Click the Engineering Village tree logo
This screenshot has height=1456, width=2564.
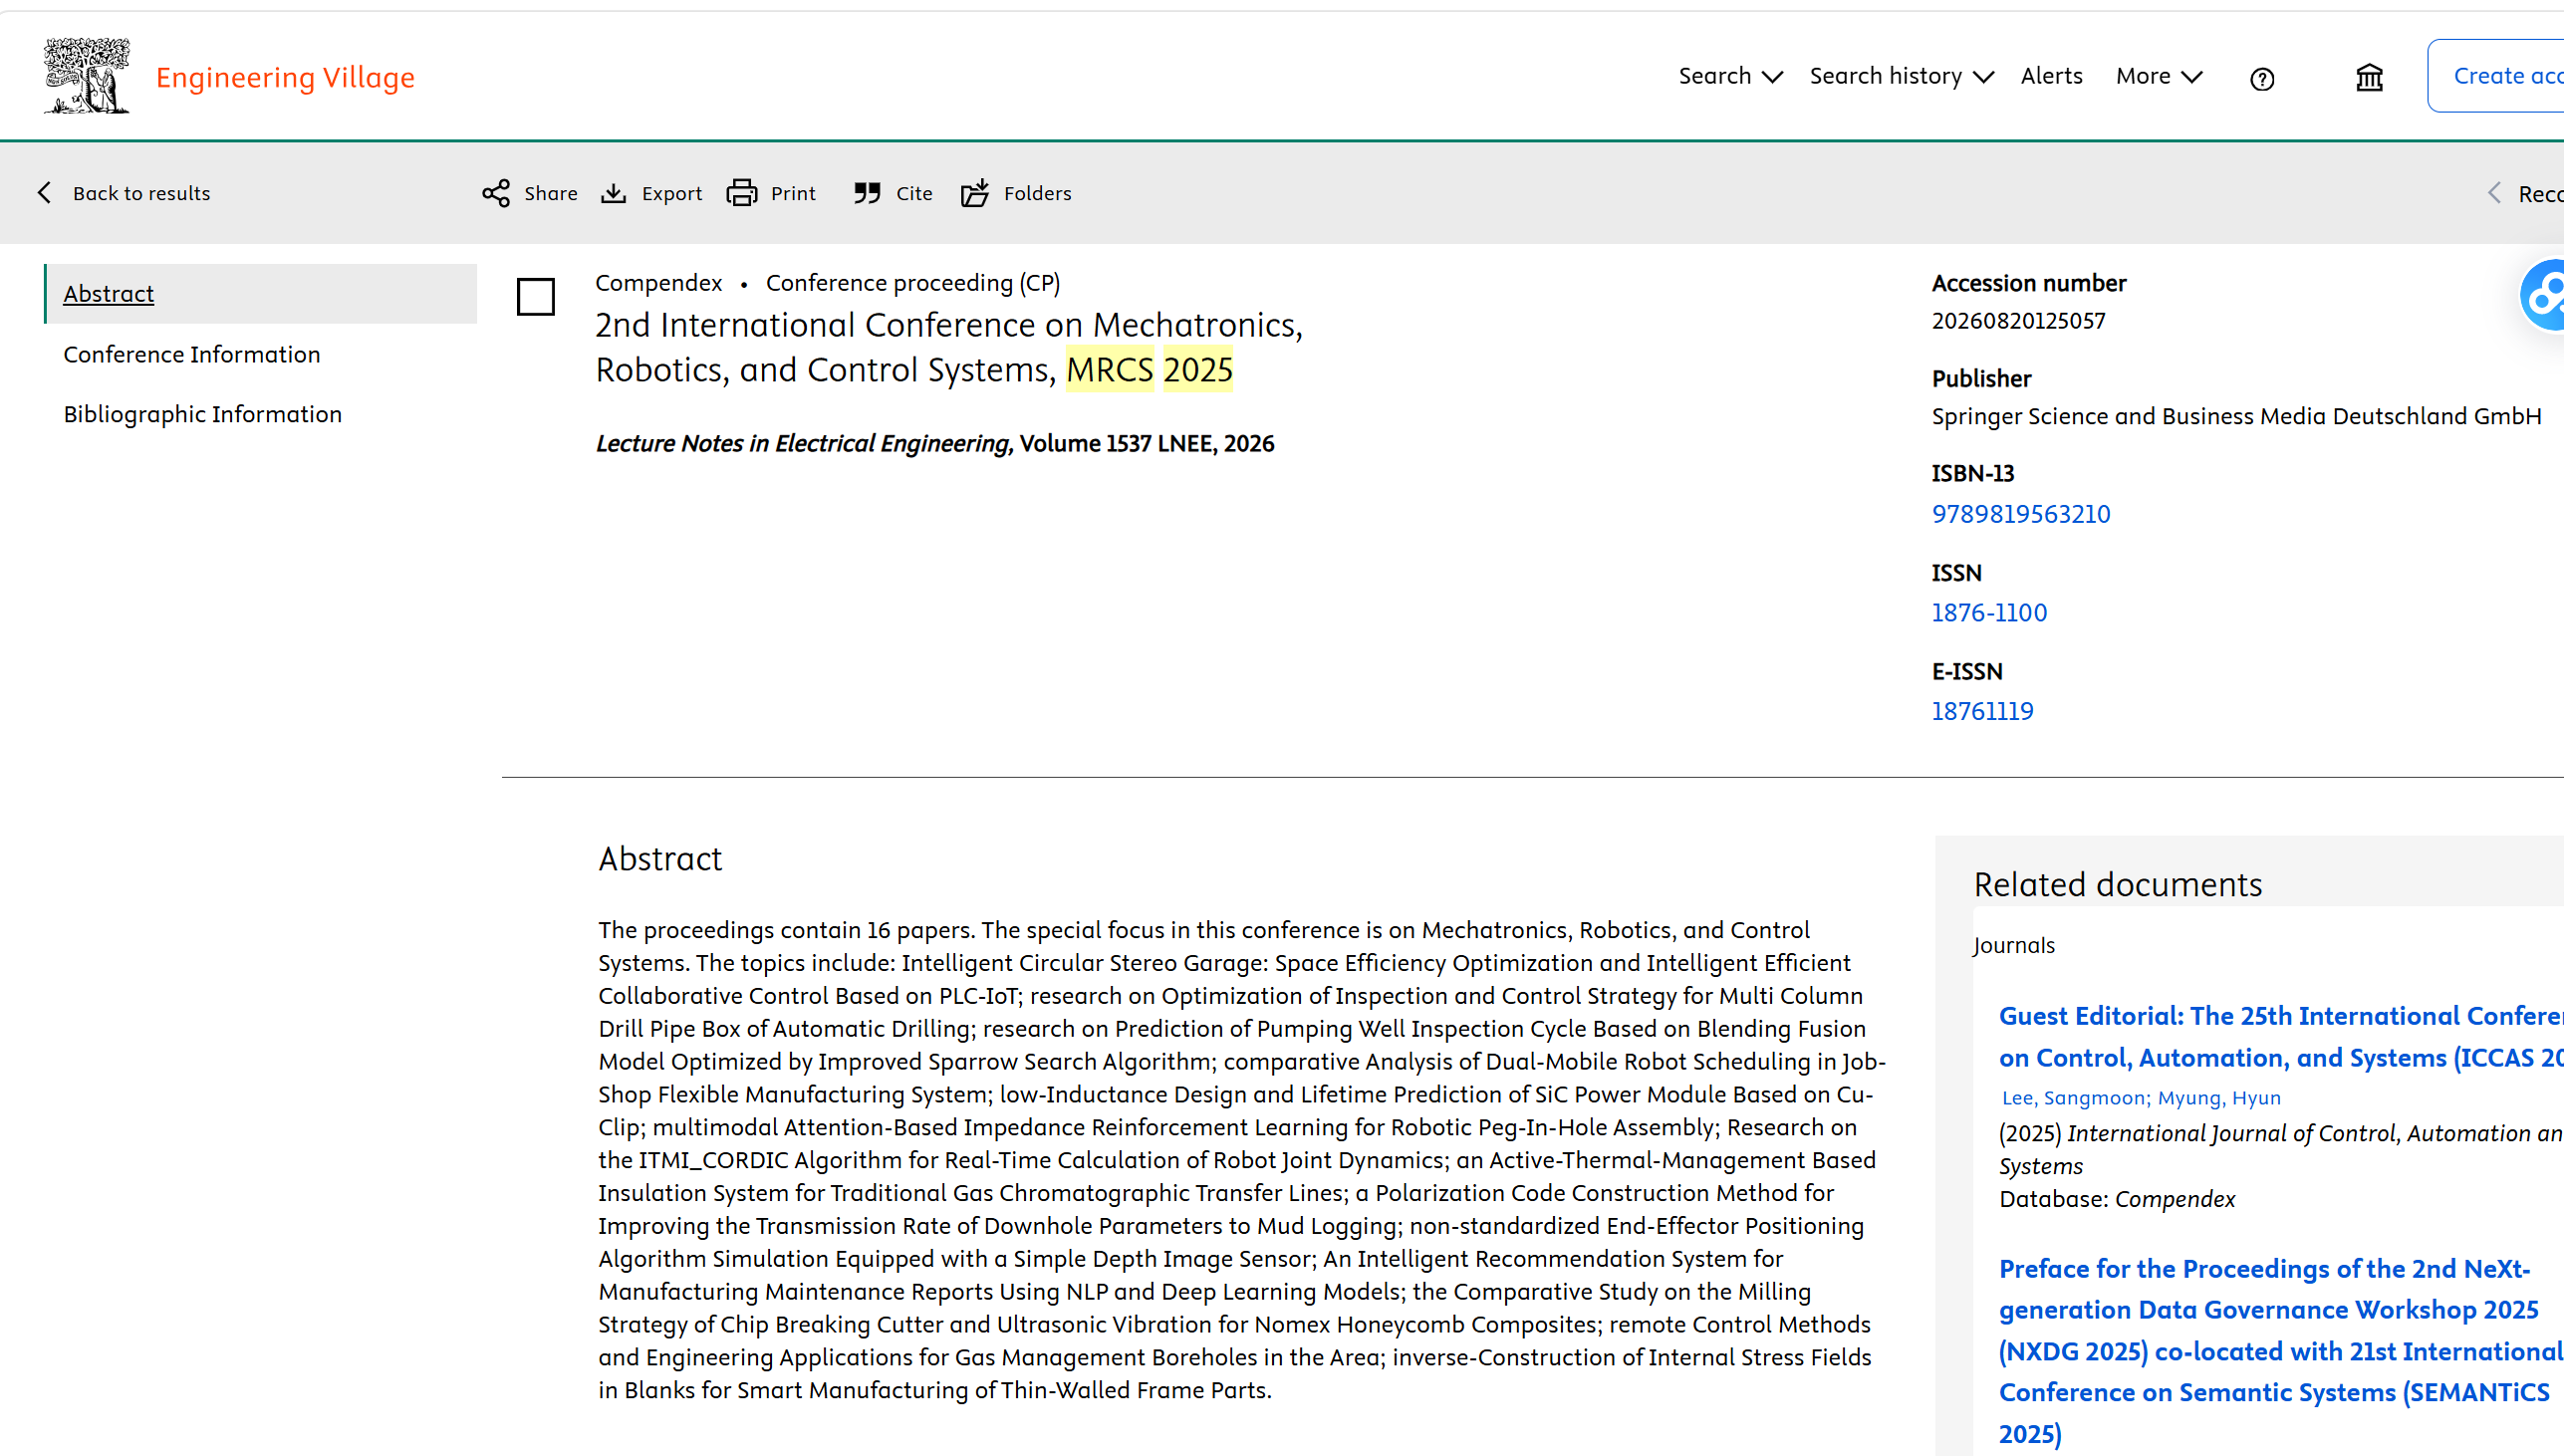point(87,76)
